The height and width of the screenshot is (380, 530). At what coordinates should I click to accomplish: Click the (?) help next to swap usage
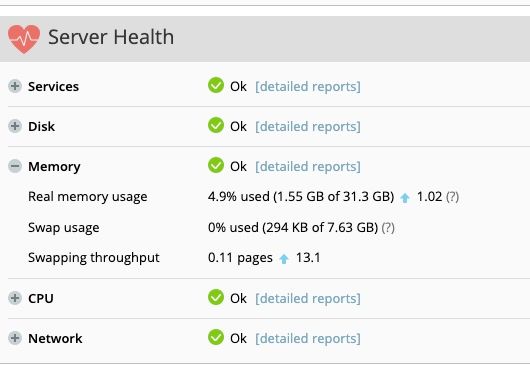388,228
